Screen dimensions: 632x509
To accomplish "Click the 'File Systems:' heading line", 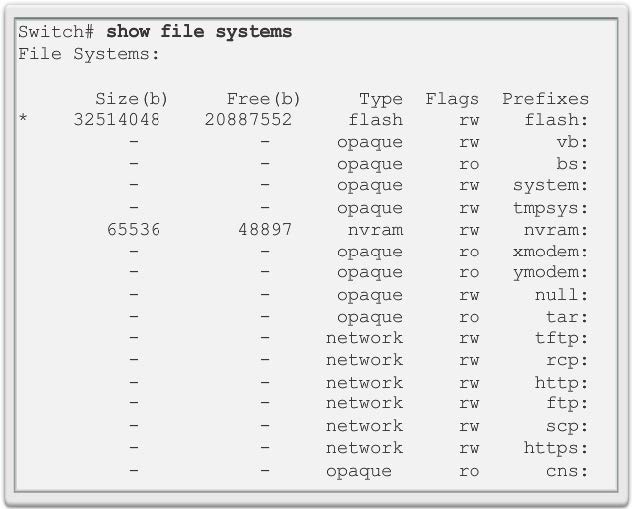I will click(89, 54).
